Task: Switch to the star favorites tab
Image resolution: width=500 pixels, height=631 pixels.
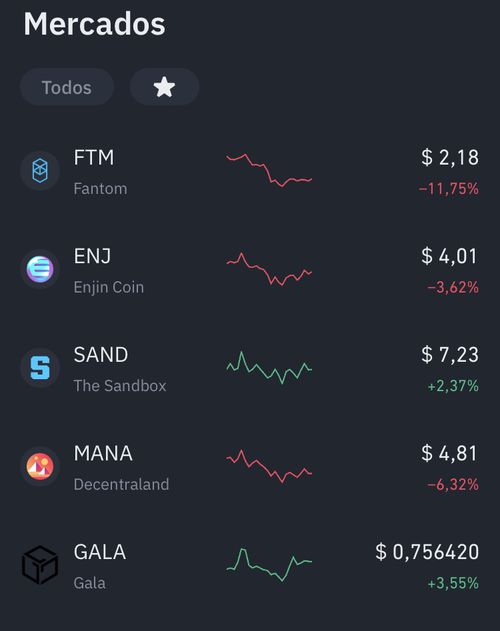Action: (164, 87)
